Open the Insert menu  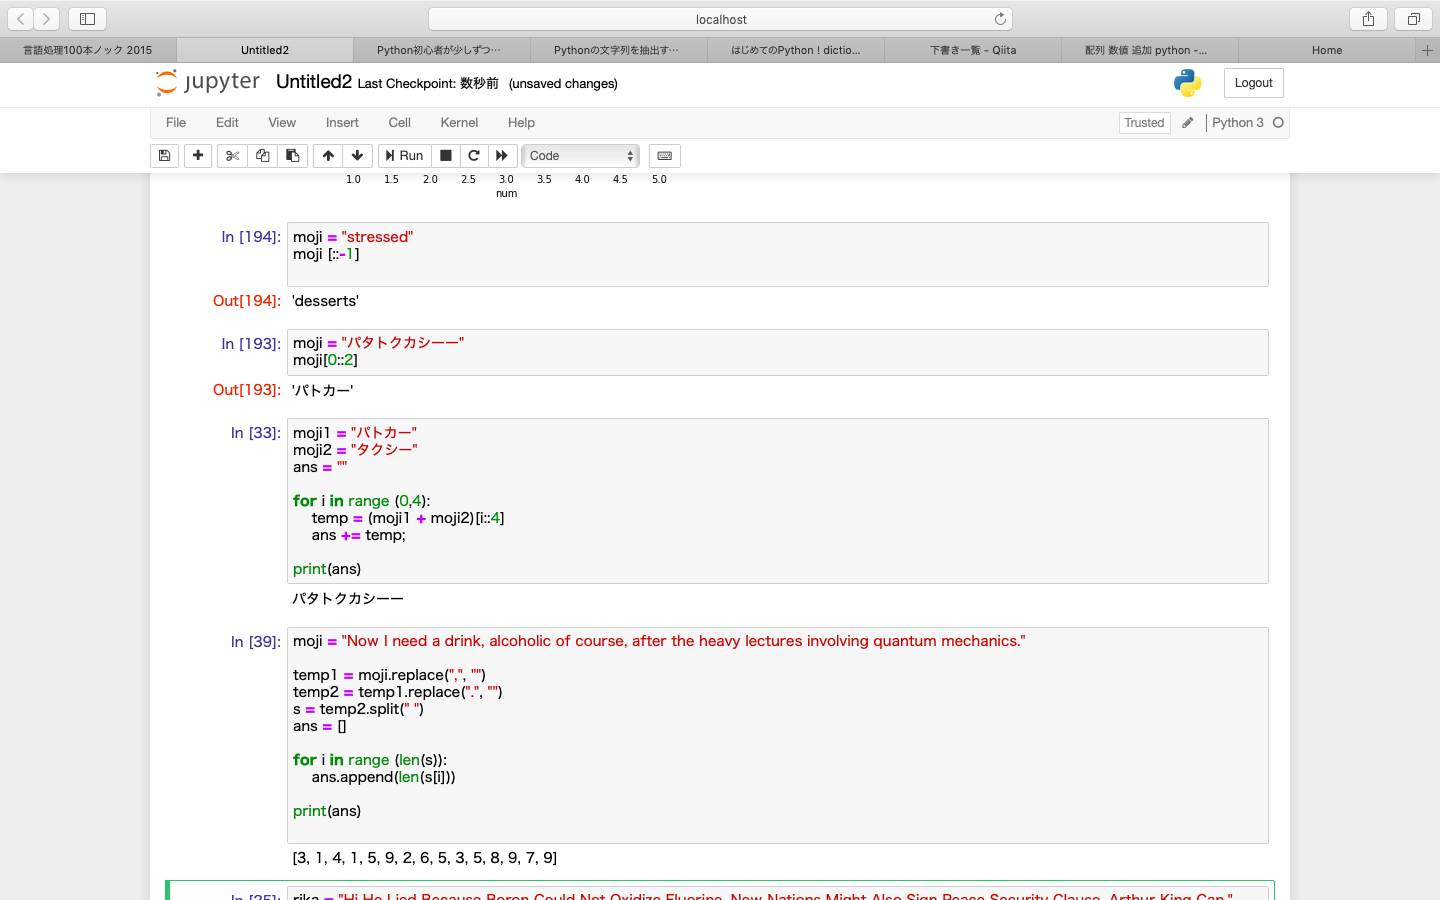point(342,123)
